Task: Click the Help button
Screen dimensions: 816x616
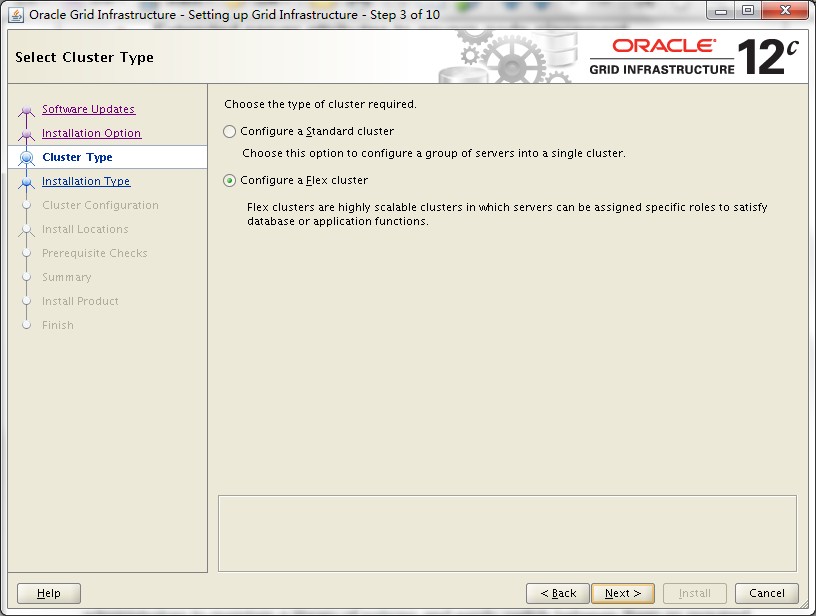Action: (x=49, y=593)
